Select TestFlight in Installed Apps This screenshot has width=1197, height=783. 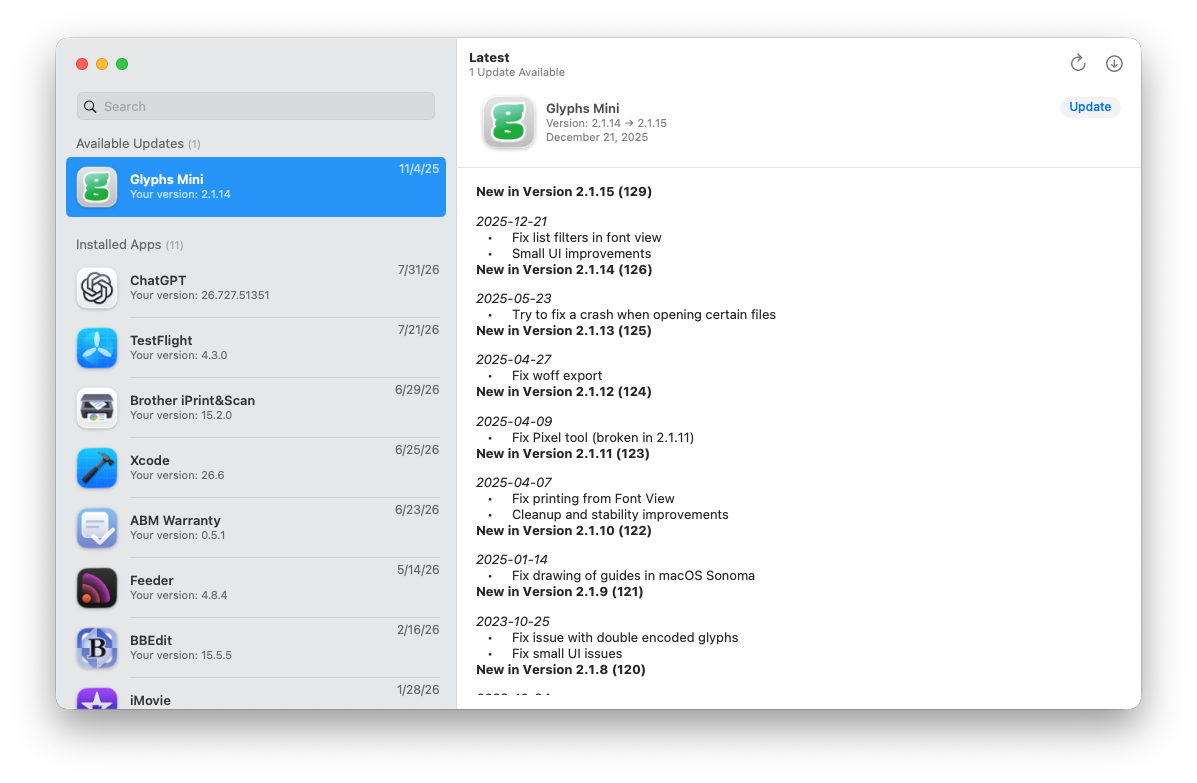point(256,348)
